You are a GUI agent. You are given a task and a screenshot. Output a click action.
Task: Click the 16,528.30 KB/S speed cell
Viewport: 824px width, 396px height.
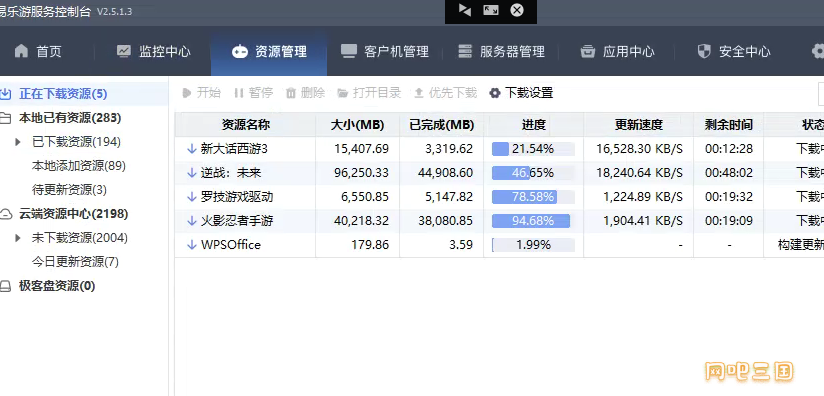(639, 149)
